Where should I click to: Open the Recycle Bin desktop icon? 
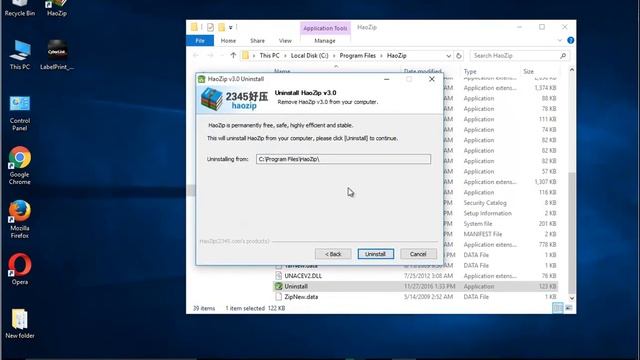(20, 8)
